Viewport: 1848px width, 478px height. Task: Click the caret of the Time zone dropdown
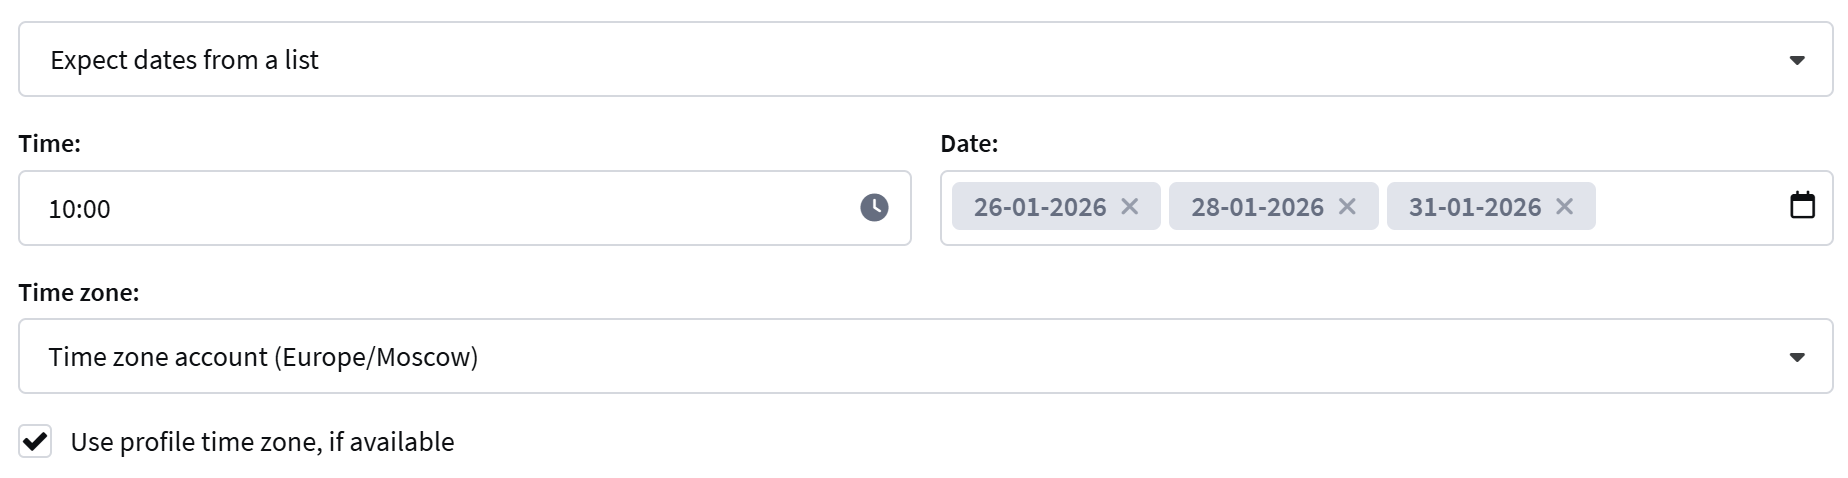coord(1797,358)
